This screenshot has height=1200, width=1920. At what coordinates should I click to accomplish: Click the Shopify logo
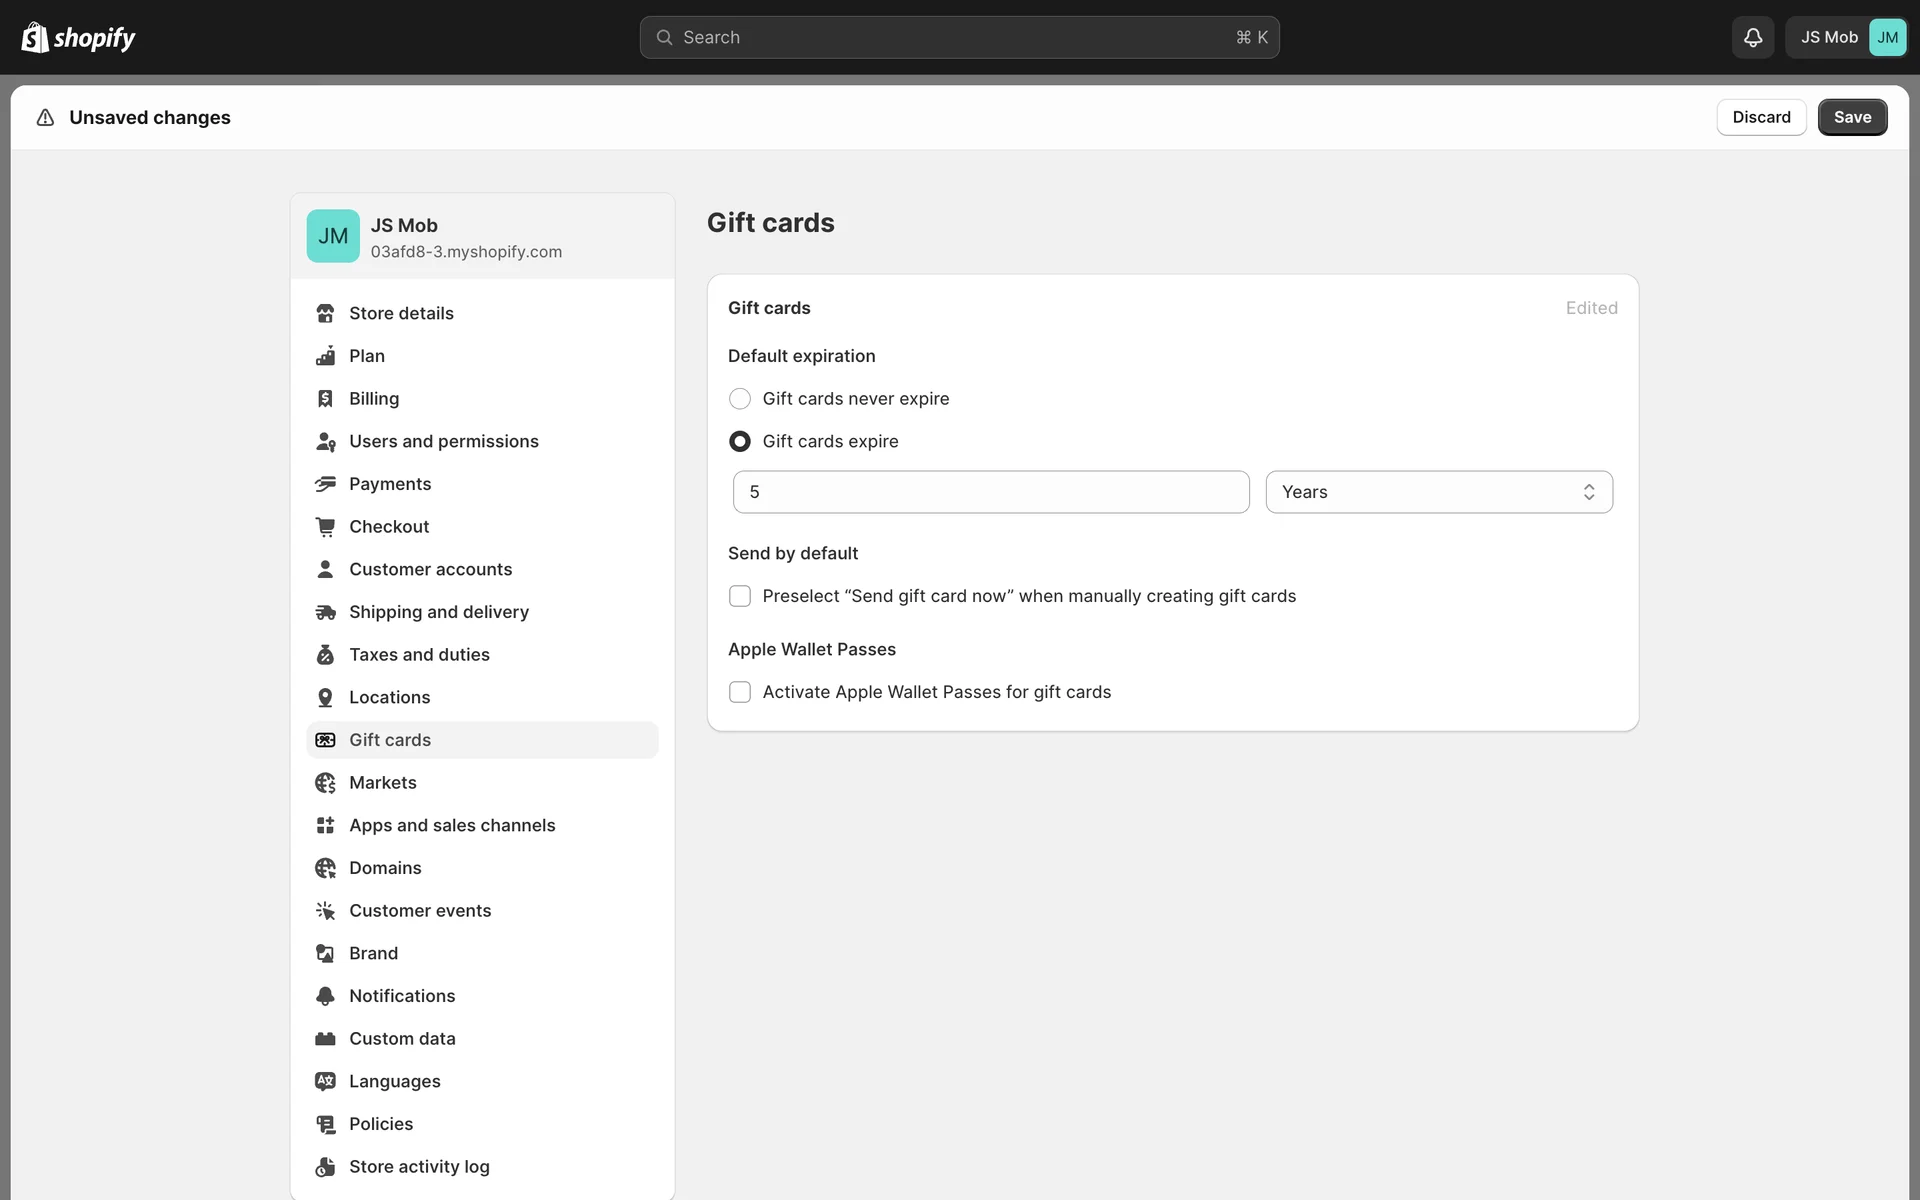78,37
